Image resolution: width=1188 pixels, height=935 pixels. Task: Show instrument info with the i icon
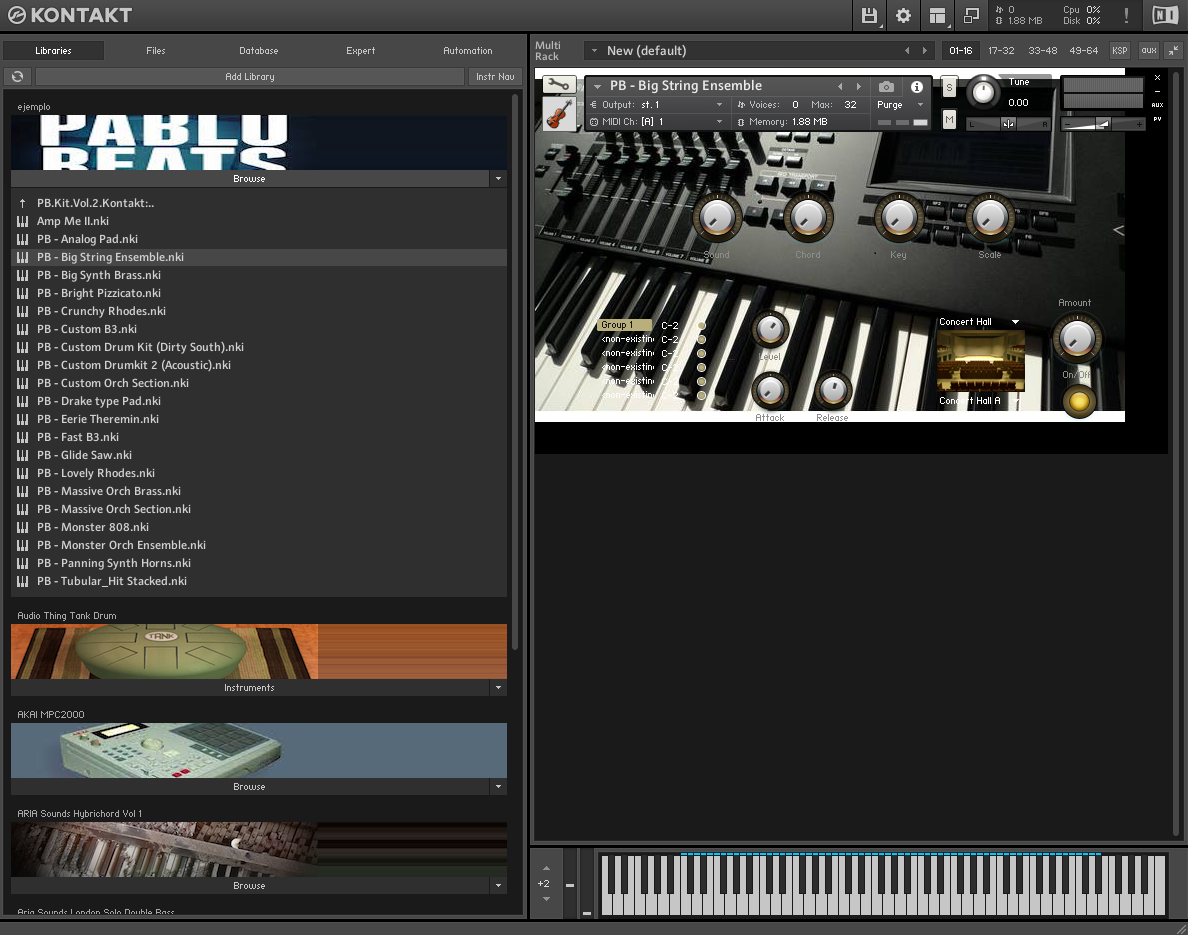[917, 86]
